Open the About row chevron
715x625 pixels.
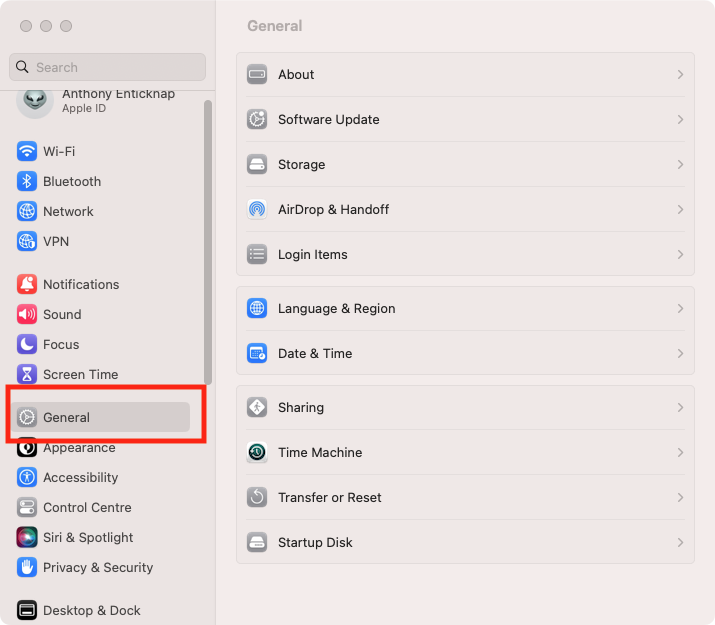[x=680, y=74]
